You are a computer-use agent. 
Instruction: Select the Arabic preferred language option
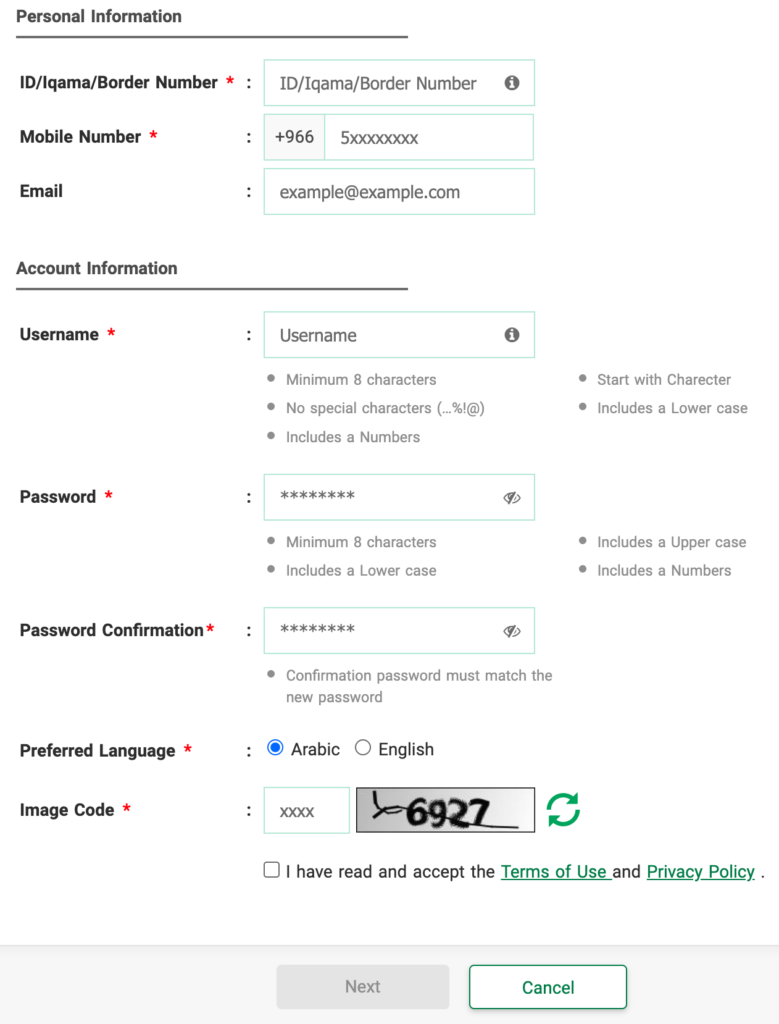pos(274,747)
